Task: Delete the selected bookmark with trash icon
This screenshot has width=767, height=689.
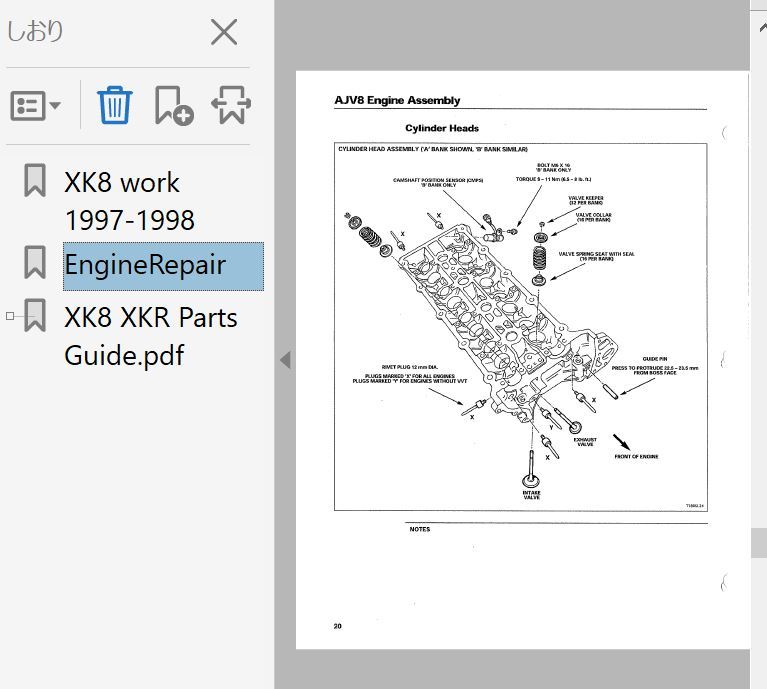Action: (114, 105)
